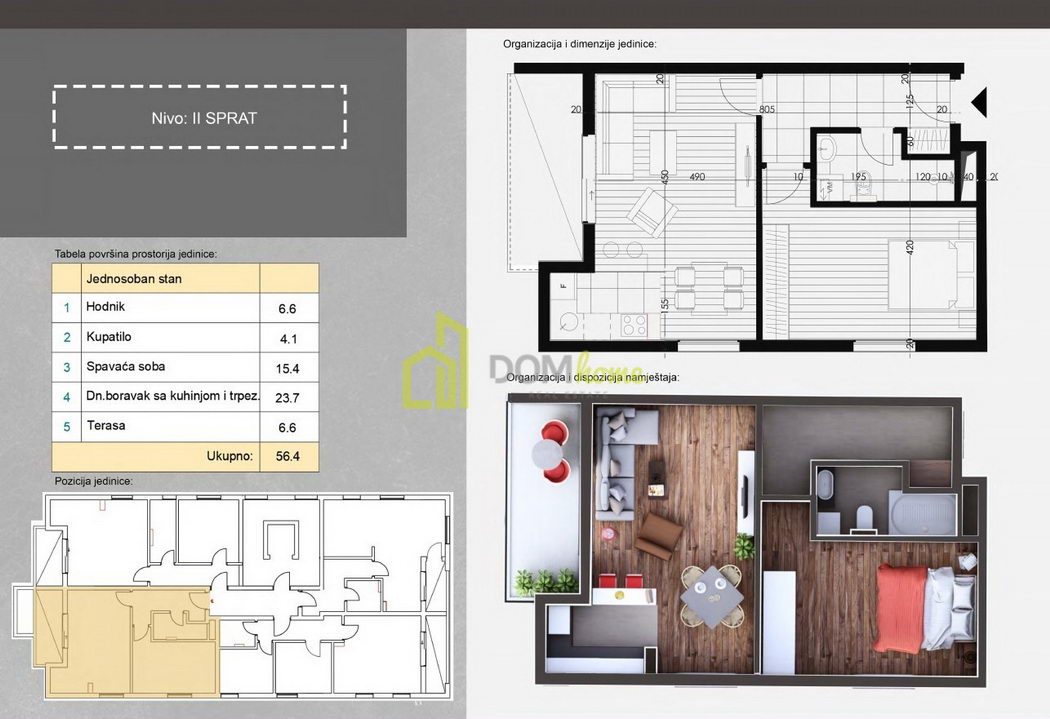Click the DOM home watermark logo
Viewport: 1050px width, 719px height.
(520, 365)
